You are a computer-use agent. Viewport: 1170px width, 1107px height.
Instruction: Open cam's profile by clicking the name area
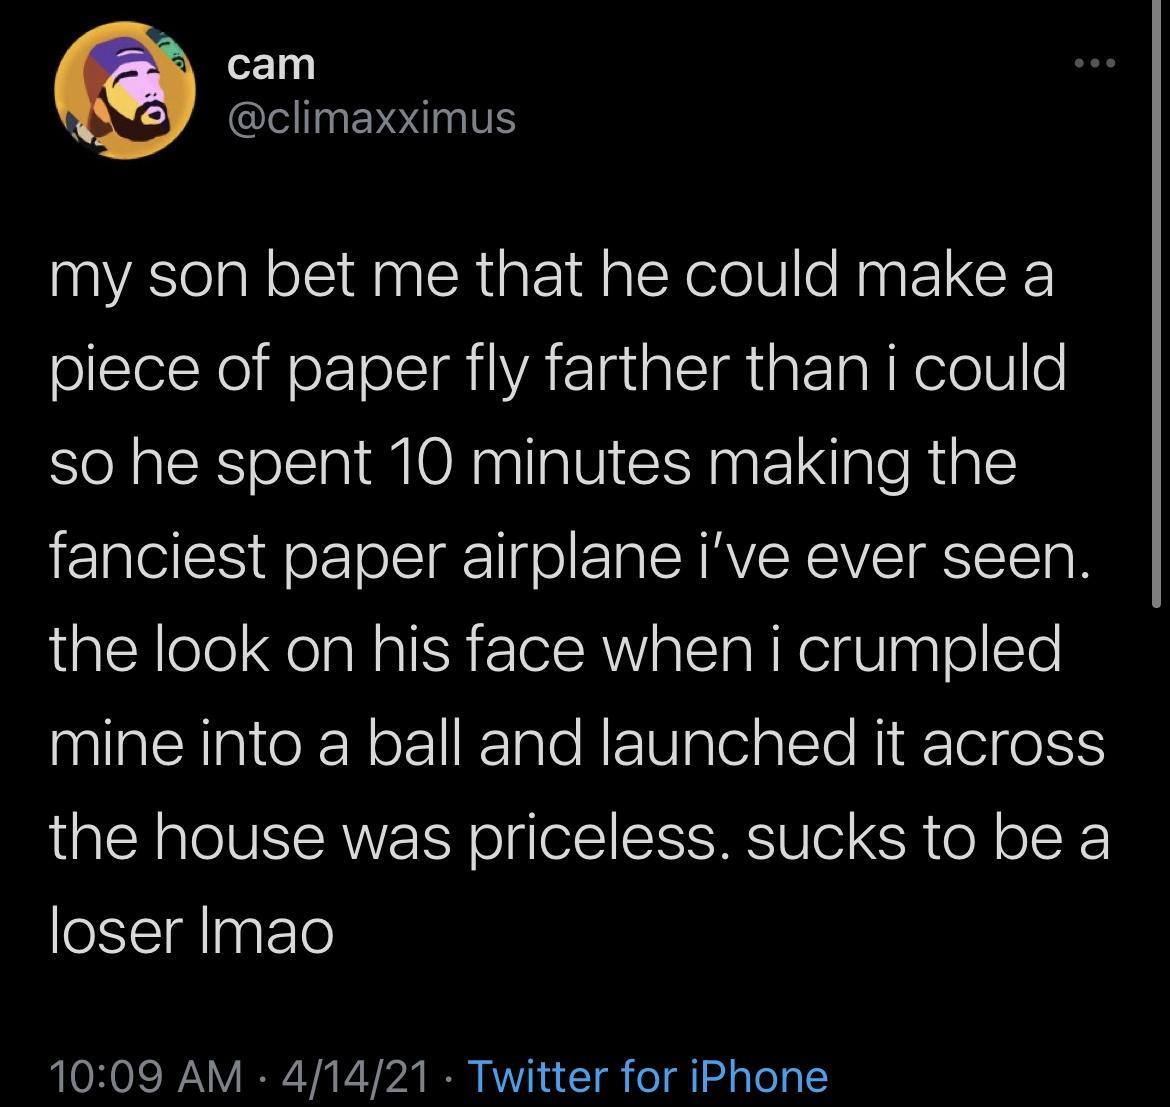pyautogui.click(x=270, y=63)
